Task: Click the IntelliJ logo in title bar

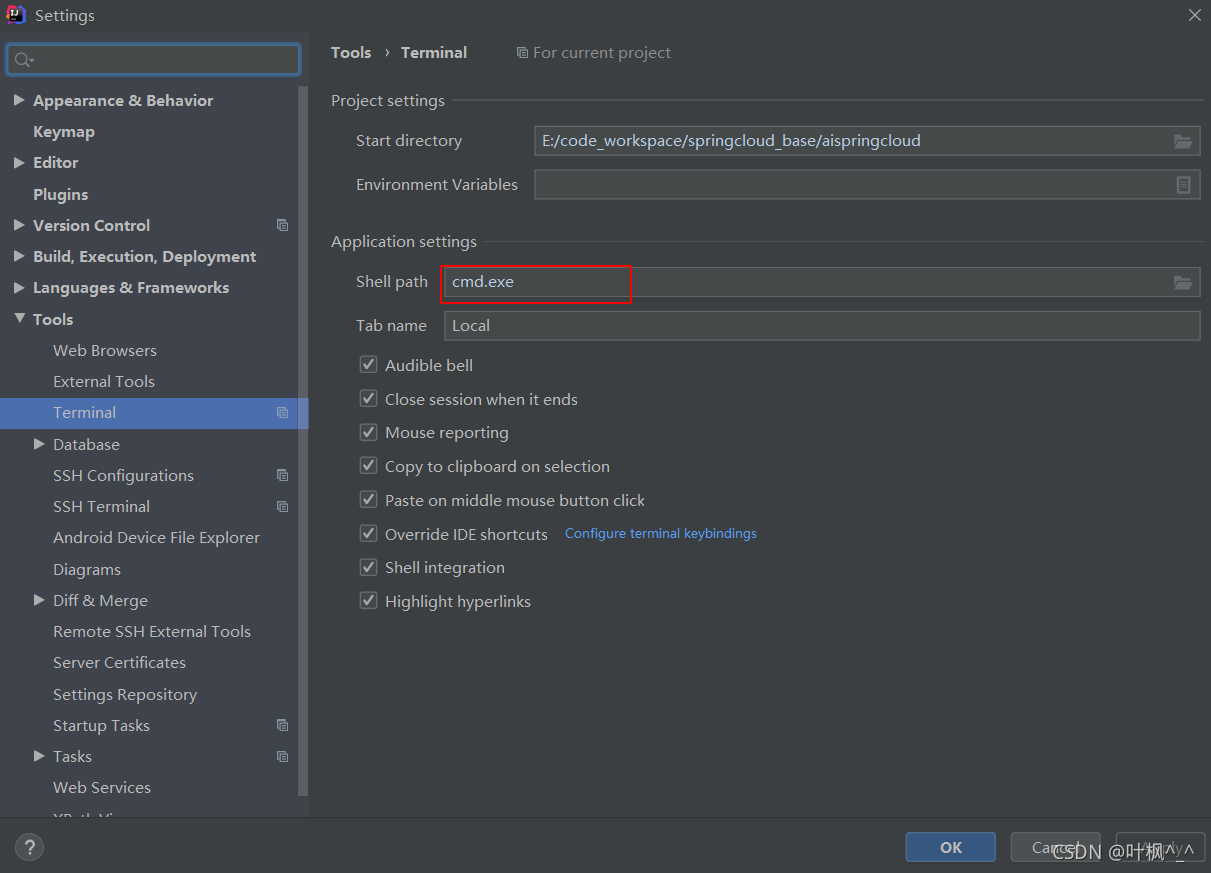Action: (16, 15)
